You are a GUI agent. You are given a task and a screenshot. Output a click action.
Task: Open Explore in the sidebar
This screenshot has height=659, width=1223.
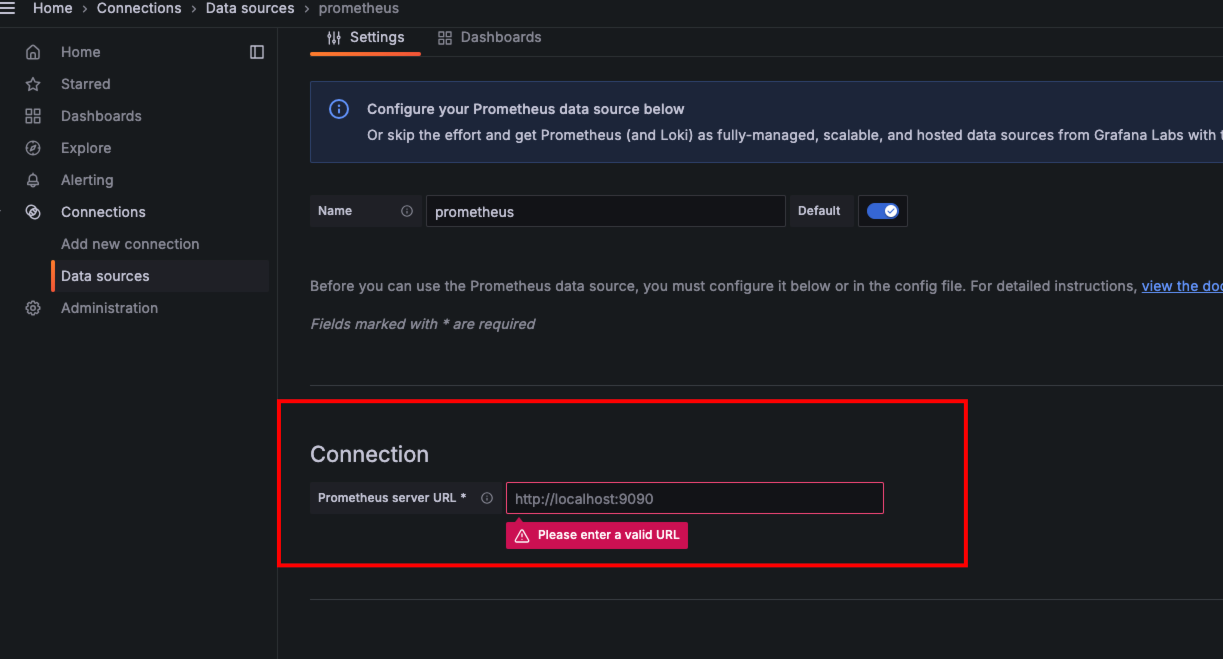86,148
